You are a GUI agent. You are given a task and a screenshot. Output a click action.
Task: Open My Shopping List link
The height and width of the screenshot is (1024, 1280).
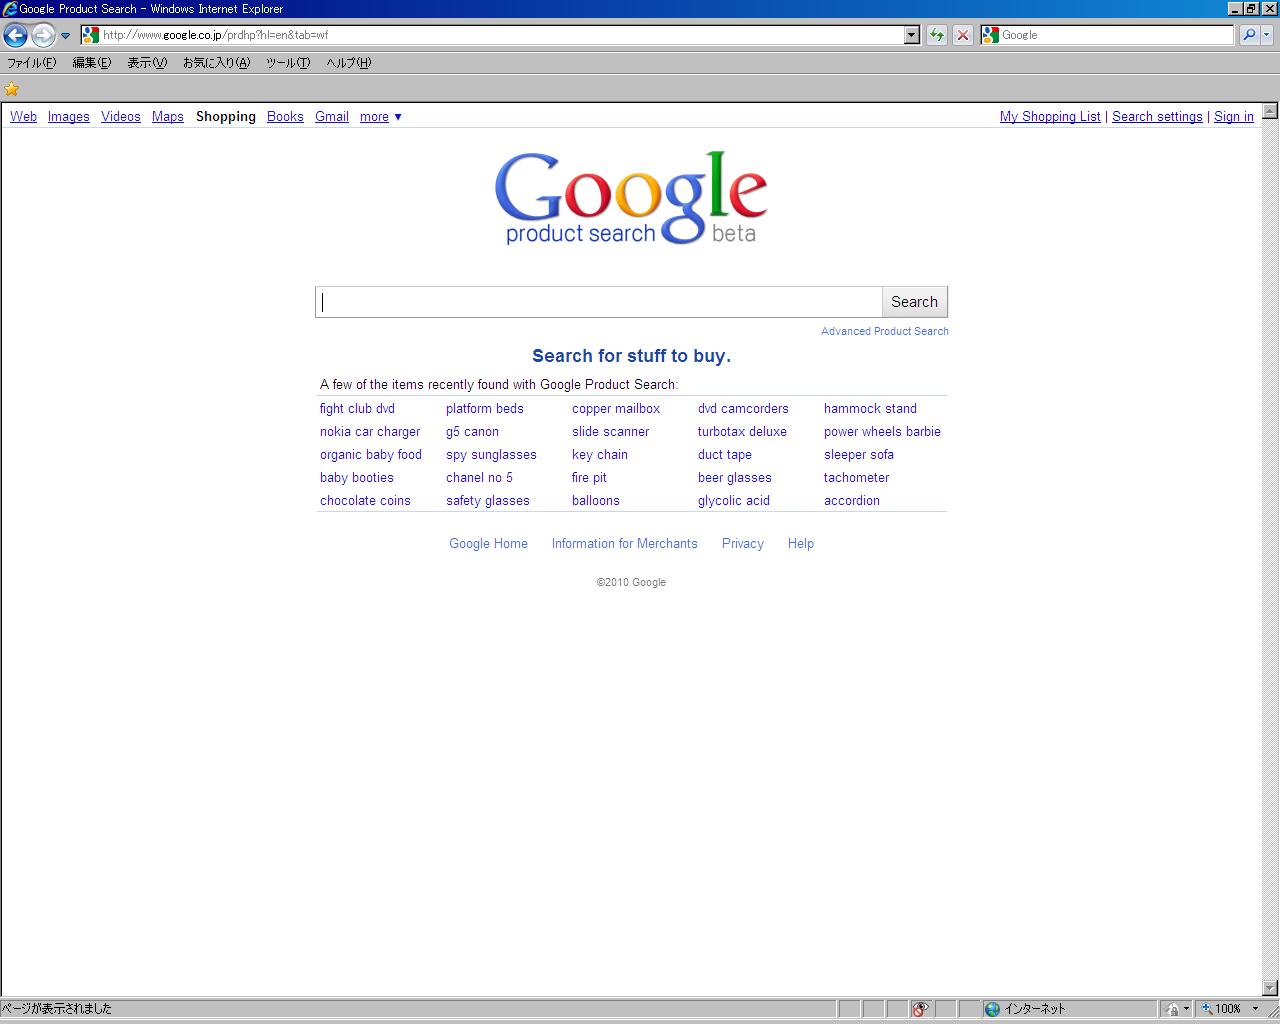(x=1050, y=117)
